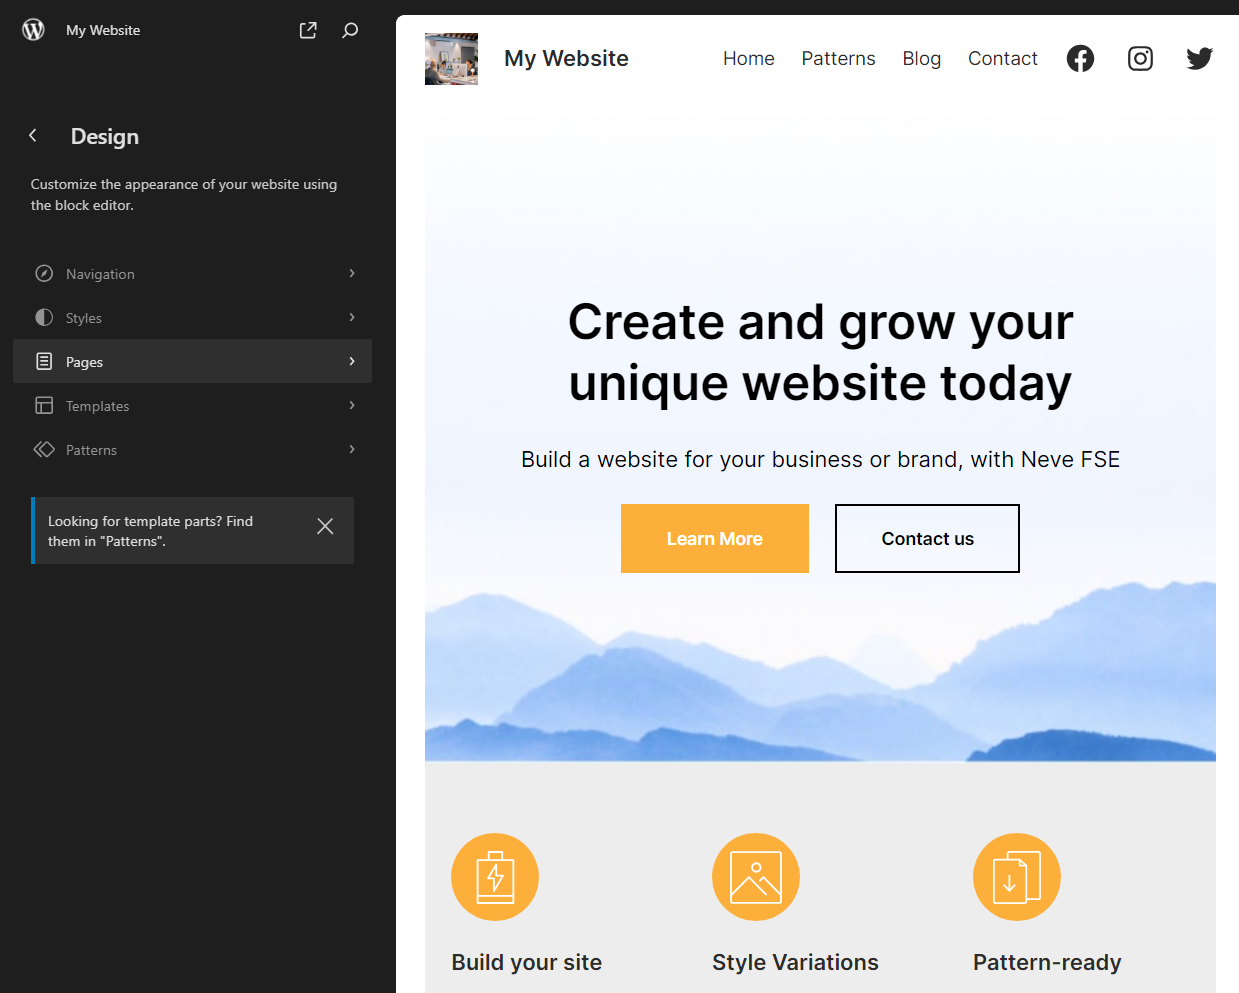The image size is (1239, 993).
Task: Click the Navigation compass icon
Action: pos(44,273)
